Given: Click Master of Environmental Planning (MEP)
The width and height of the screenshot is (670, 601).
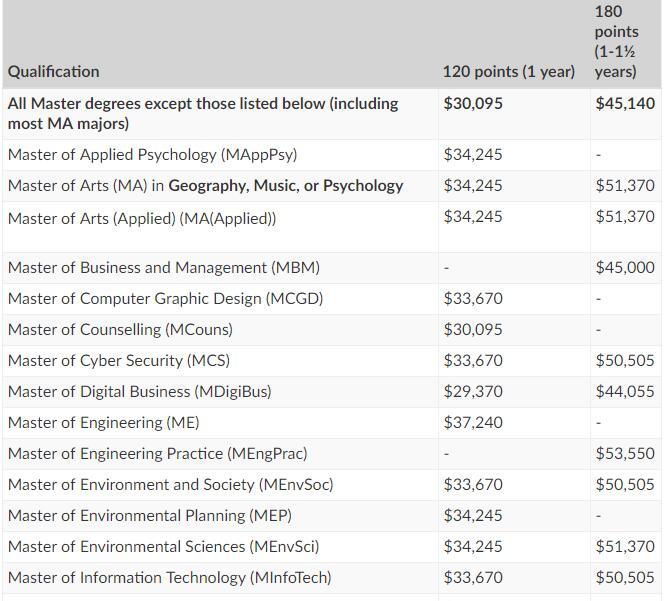Looking at the screenshot, I should tap(150, 515).
